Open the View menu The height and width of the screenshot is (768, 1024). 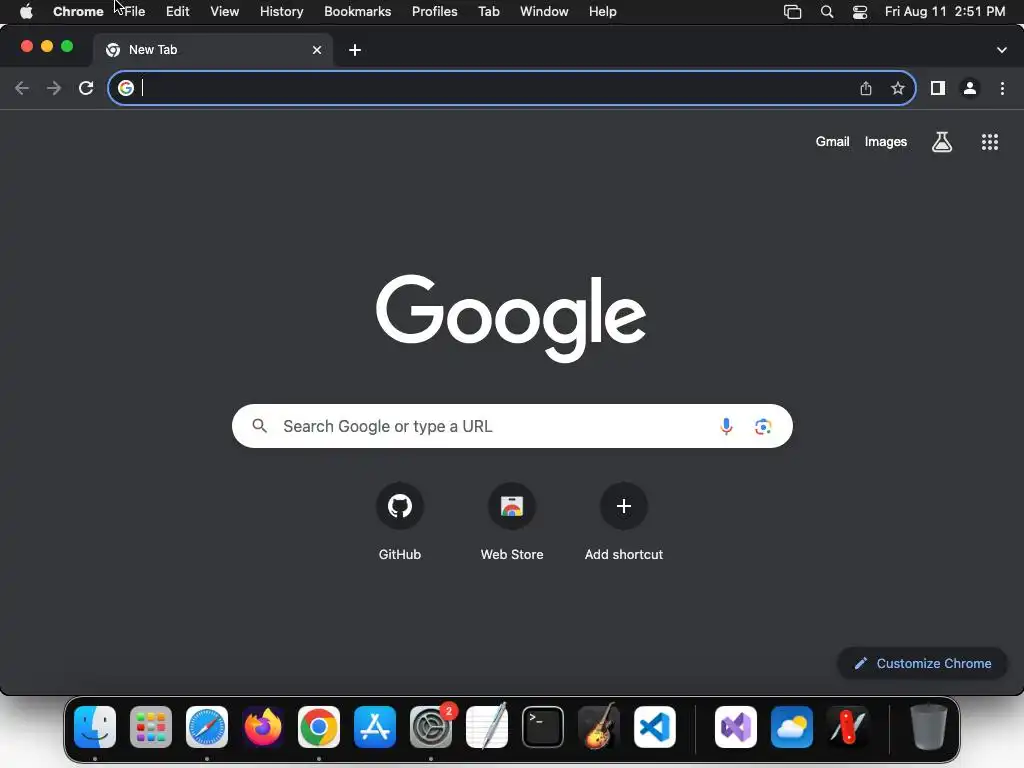[225, 12]
